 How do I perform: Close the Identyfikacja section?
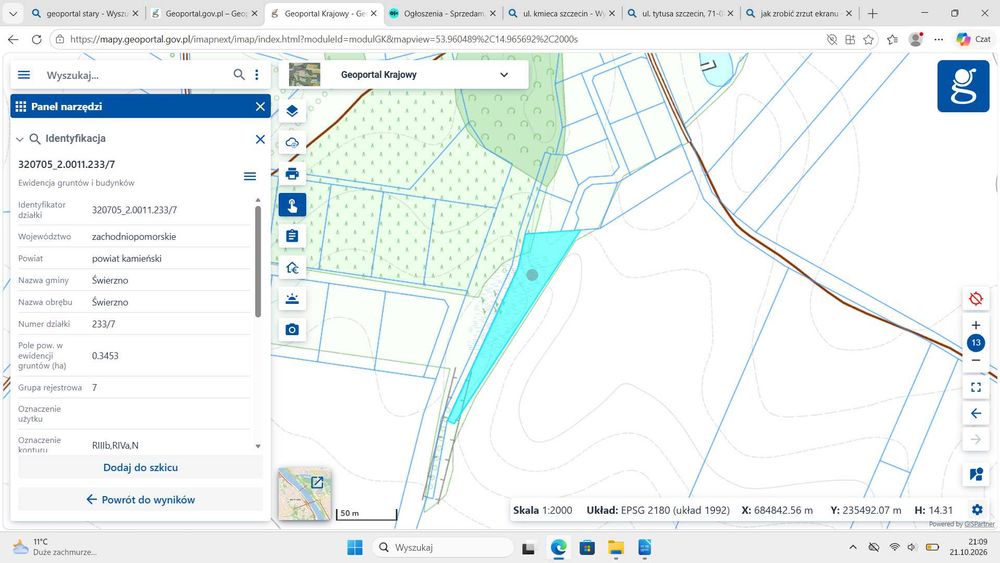[x=260, y=139]
